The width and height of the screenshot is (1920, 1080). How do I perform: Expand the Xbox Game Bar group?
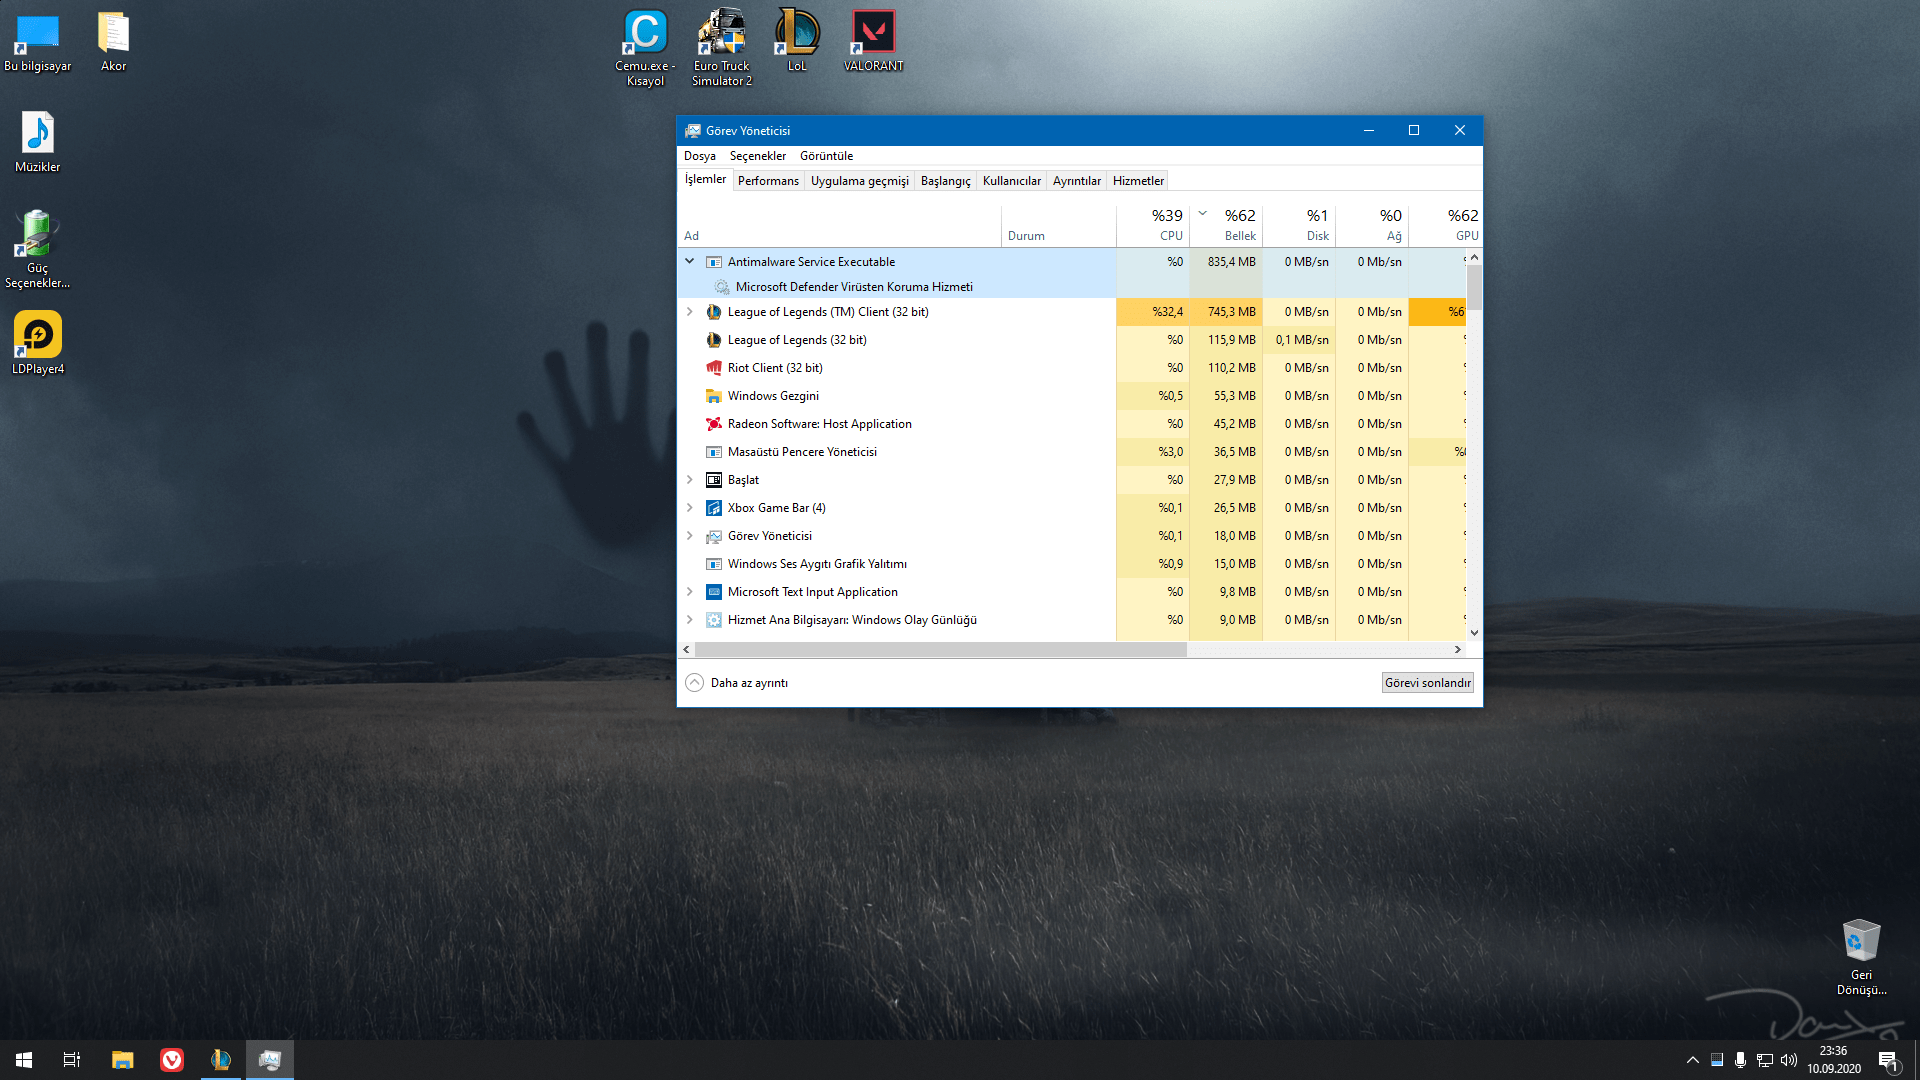[x=689, y=508]
